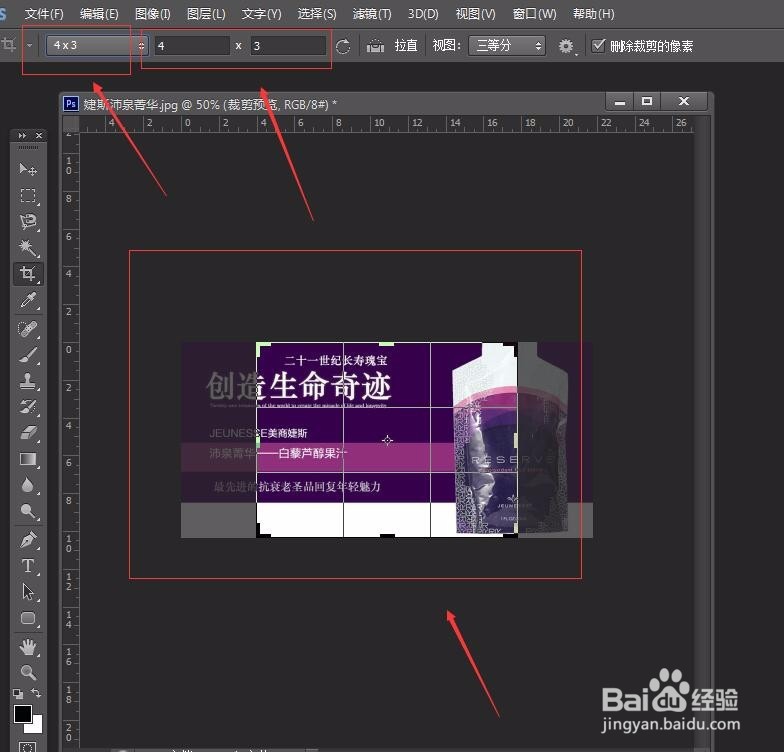784x752 pixels.
Task: Click the crop width field showing 4
Action: point(192,46)
